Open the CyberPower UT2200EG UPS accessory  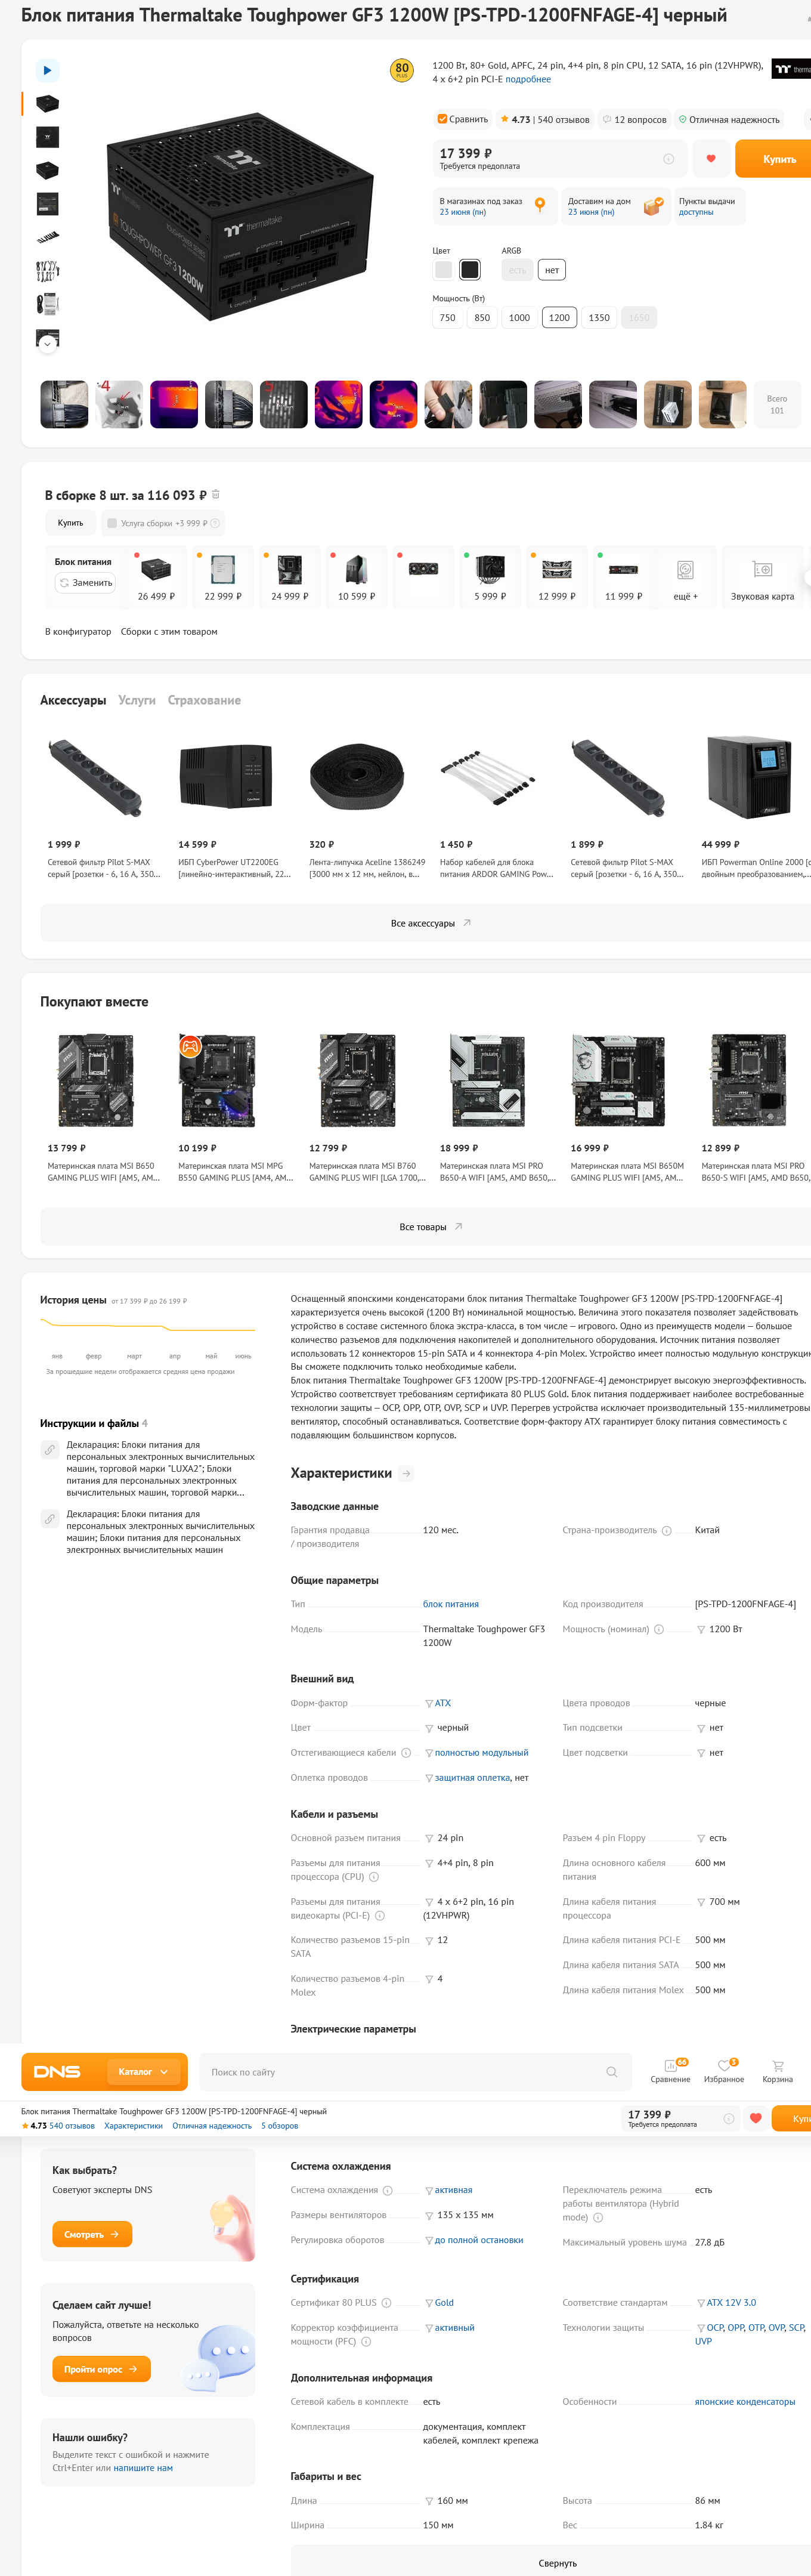235,805
